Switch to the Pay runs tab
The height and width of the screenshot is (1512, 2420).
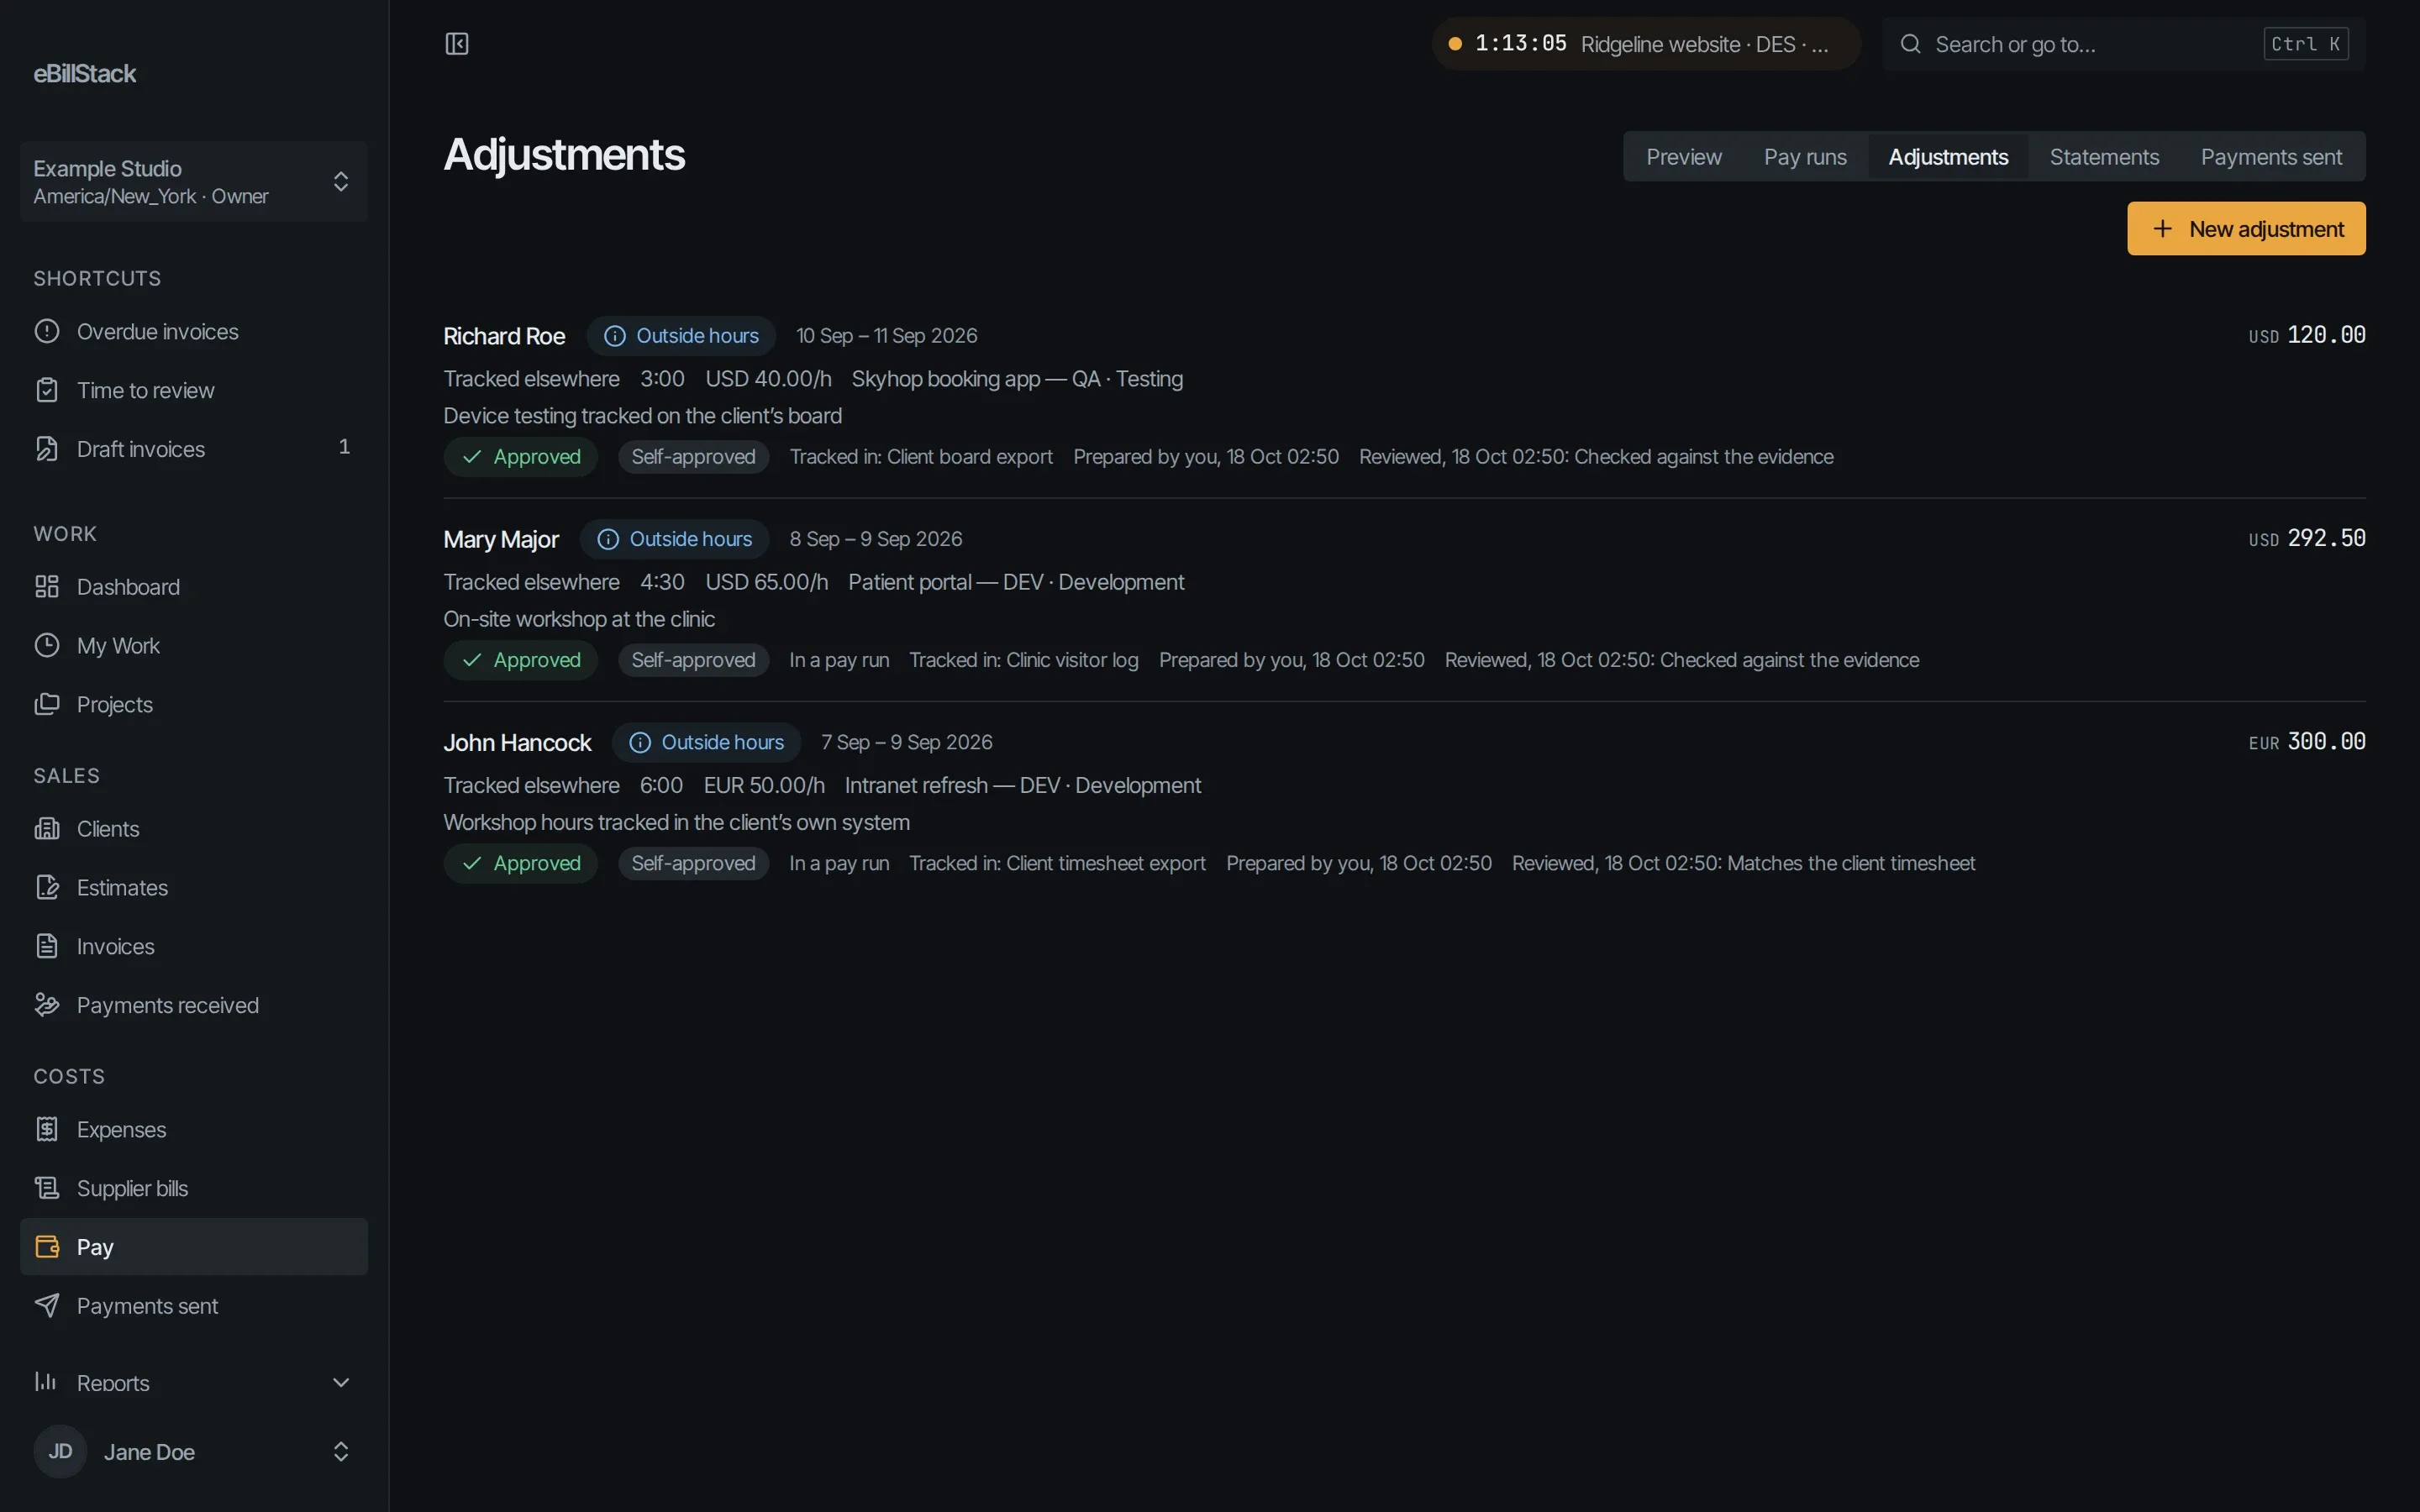click(1804, 157)
